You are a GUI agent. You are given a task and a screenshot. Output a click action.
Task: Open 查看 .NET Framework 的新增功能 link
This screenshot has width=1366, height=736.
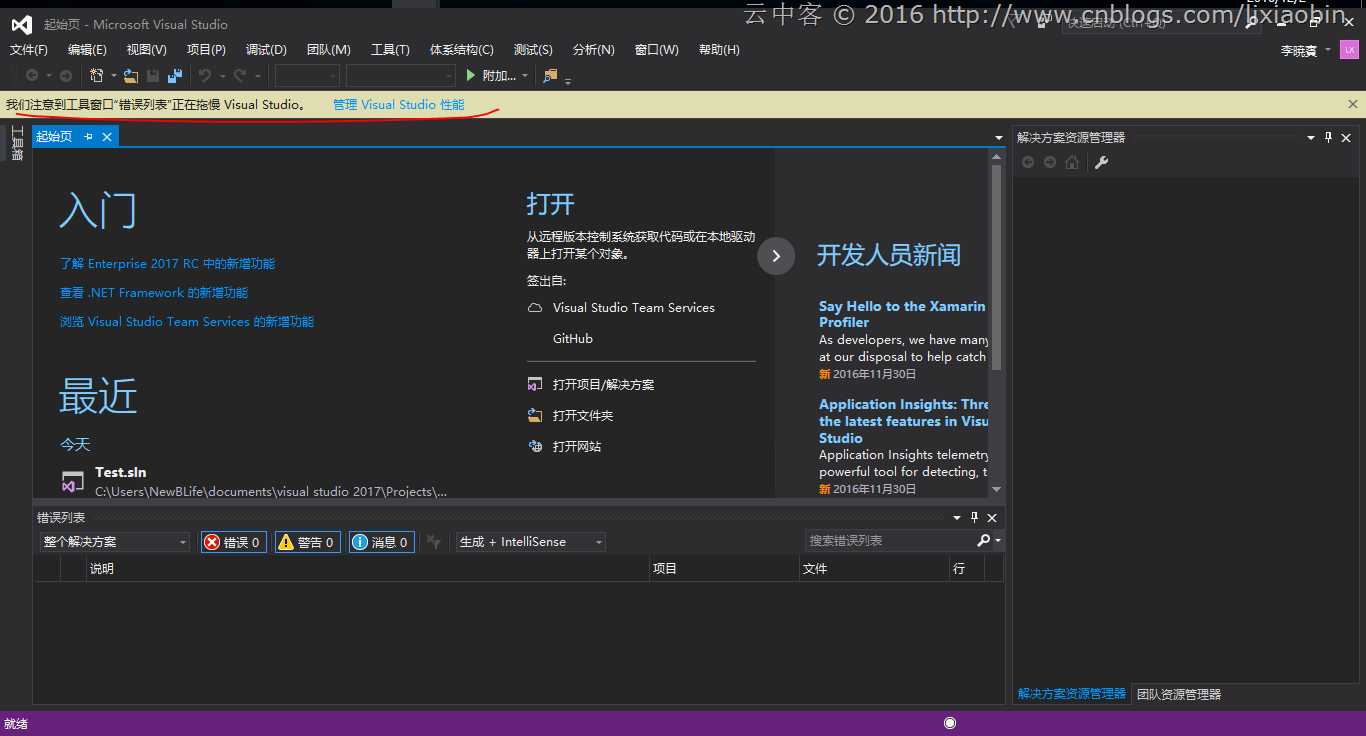coord(154,293)
